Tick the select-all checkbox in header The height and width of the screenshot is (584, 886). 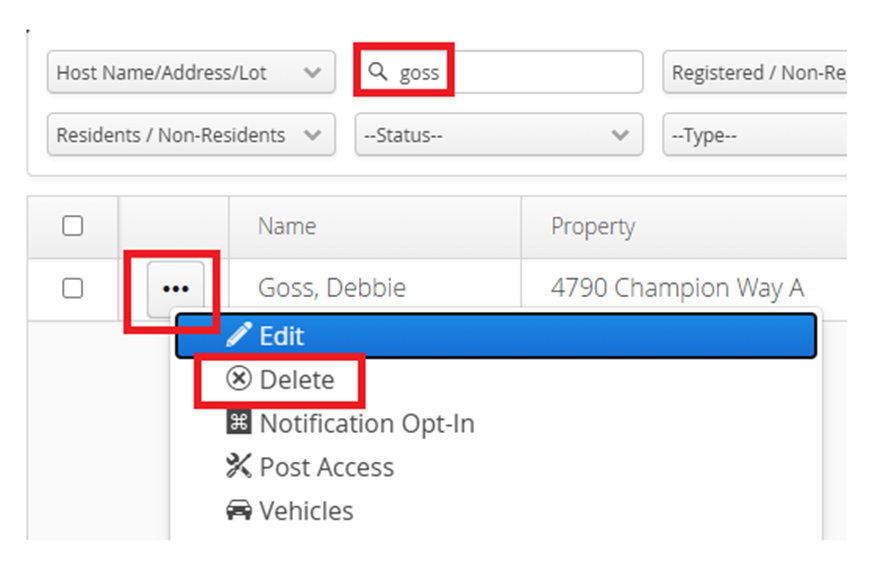point(73,226)
